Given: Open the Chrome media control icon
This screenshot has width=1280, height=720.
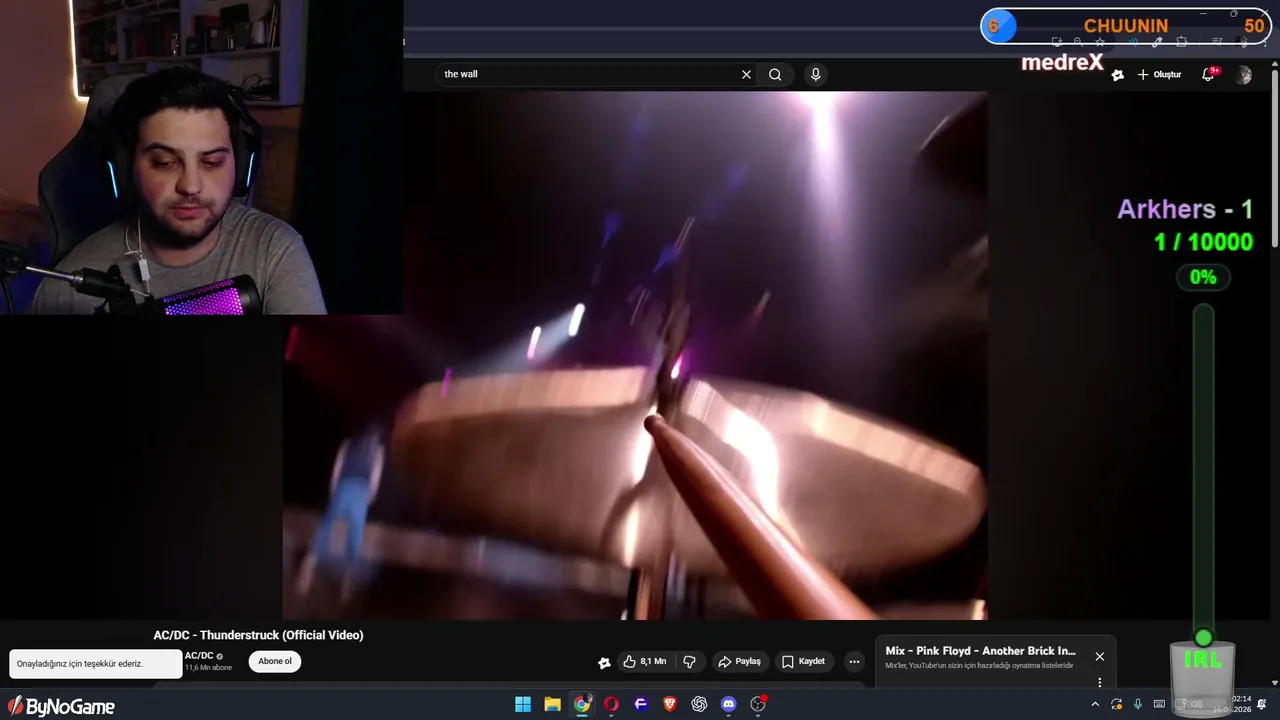Looking at the screenshot, I should tap(1217, 42).
